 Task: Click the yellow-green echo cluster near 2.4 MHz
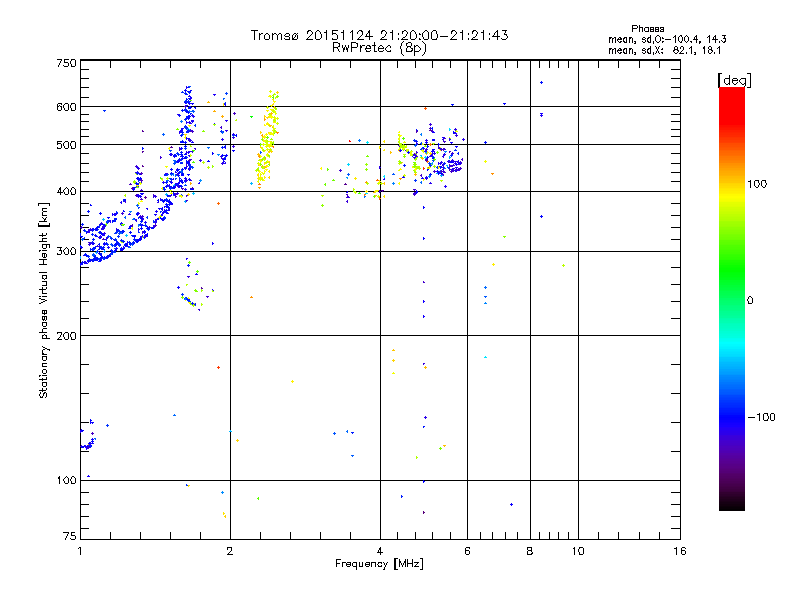point(267,140)
